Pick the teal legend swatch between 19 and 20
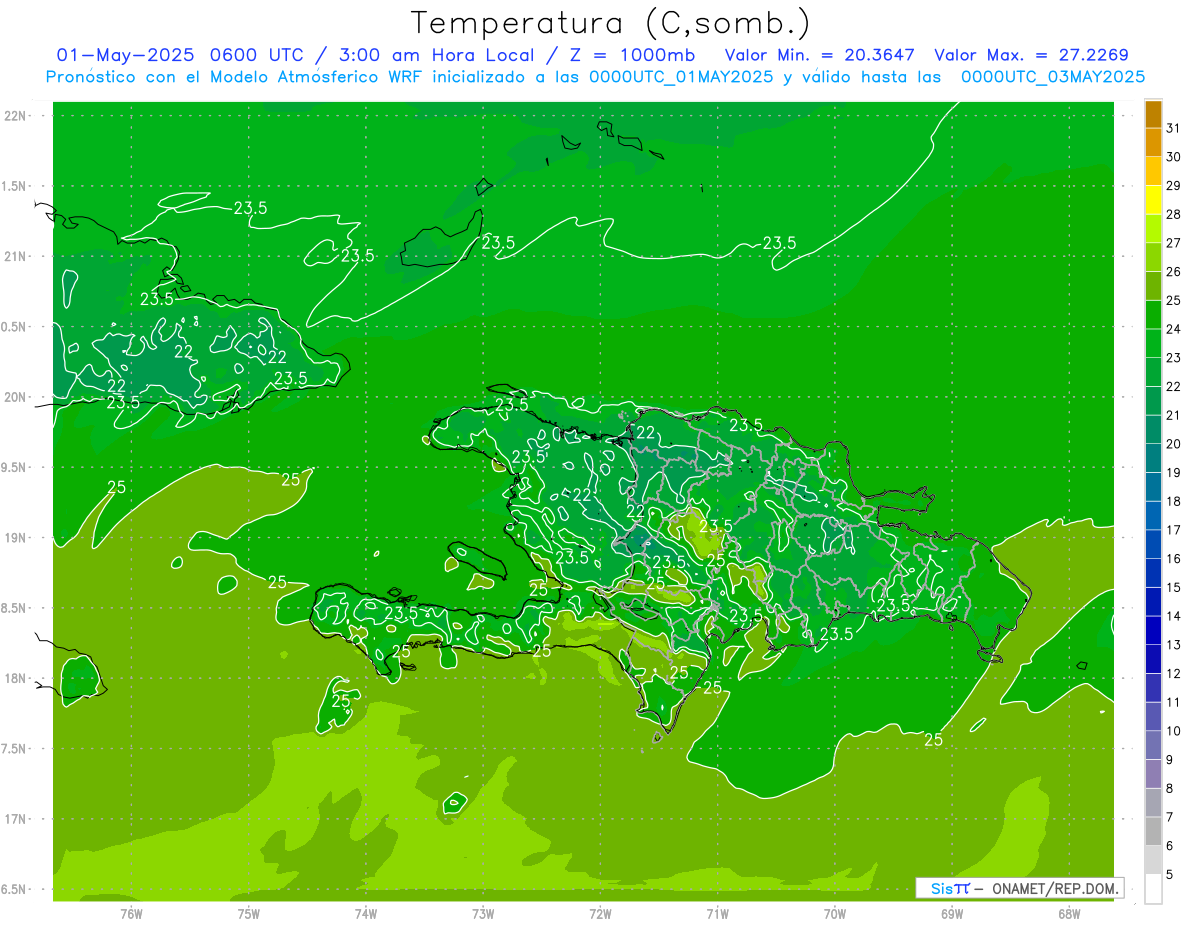The image size is (1200, 927). (1153, 458)
